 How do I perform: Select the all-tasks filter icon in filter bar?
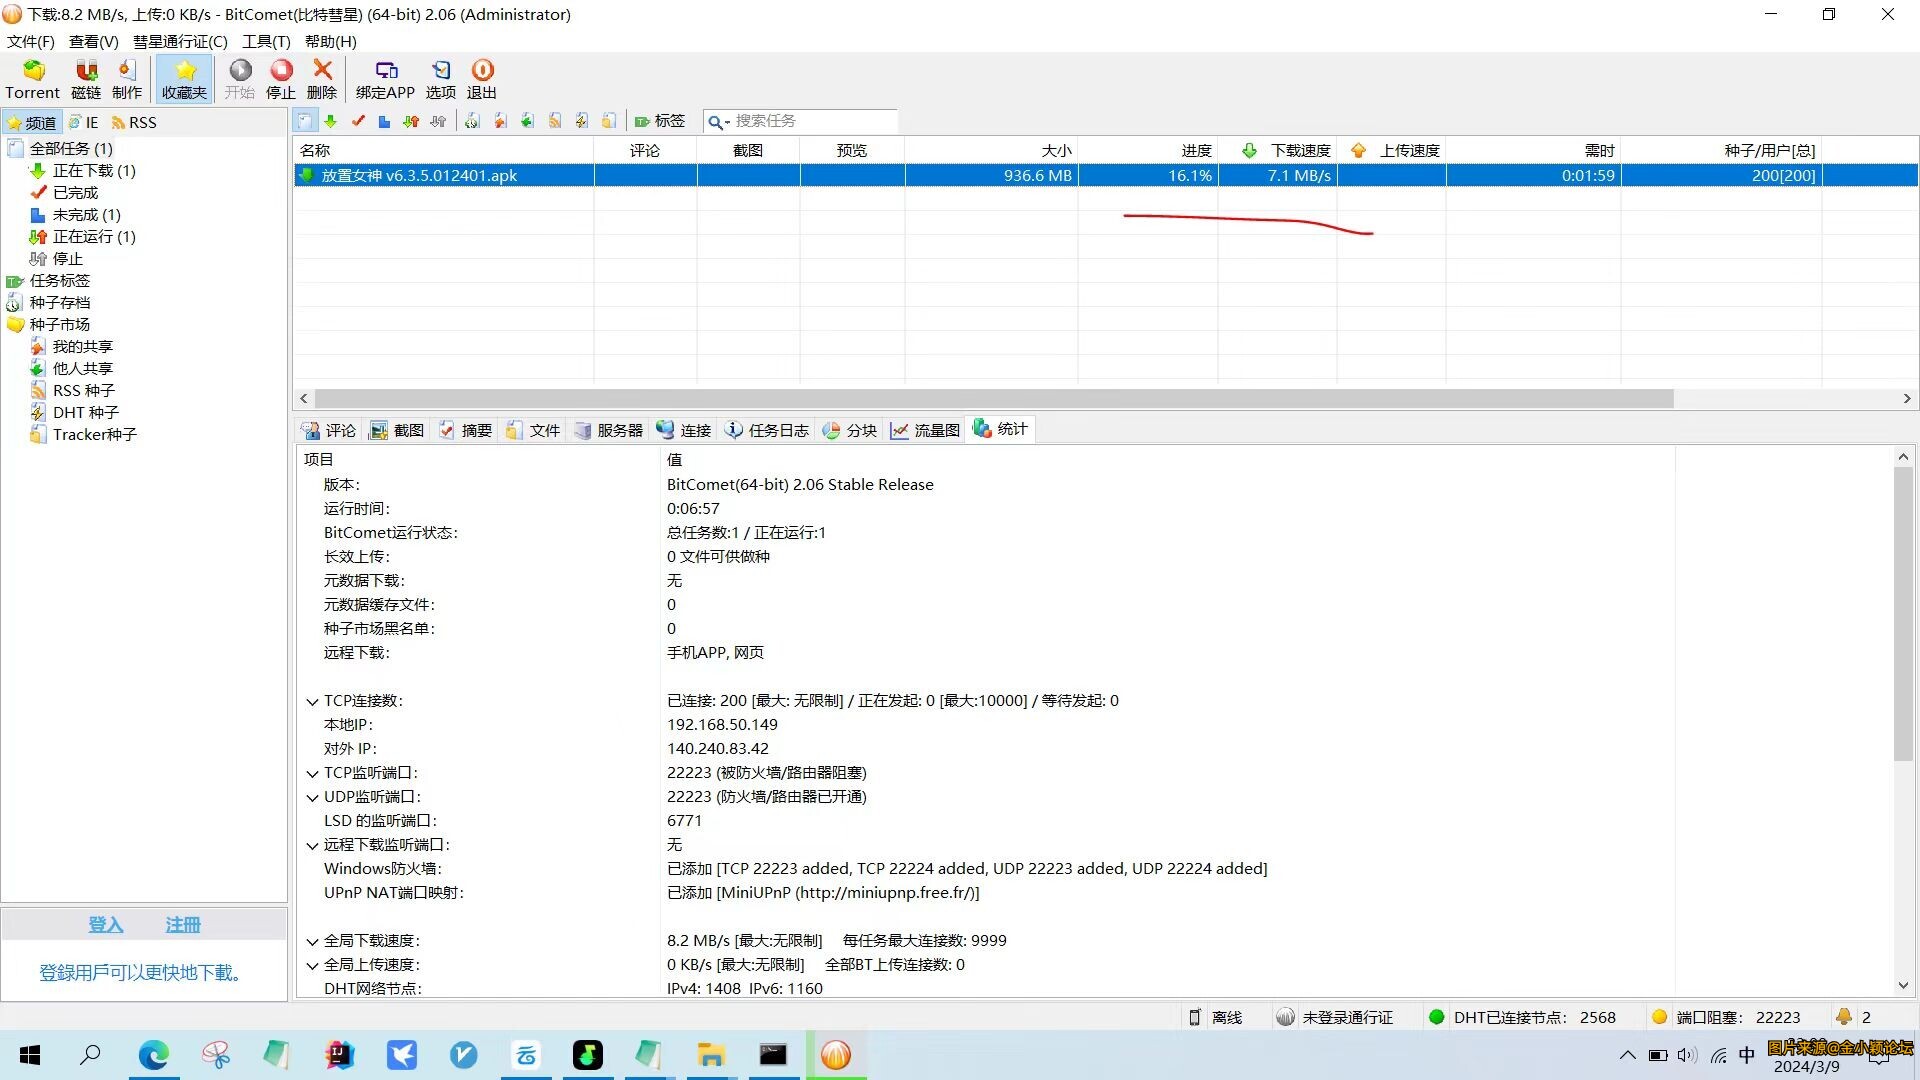click(x=305, y=121)
